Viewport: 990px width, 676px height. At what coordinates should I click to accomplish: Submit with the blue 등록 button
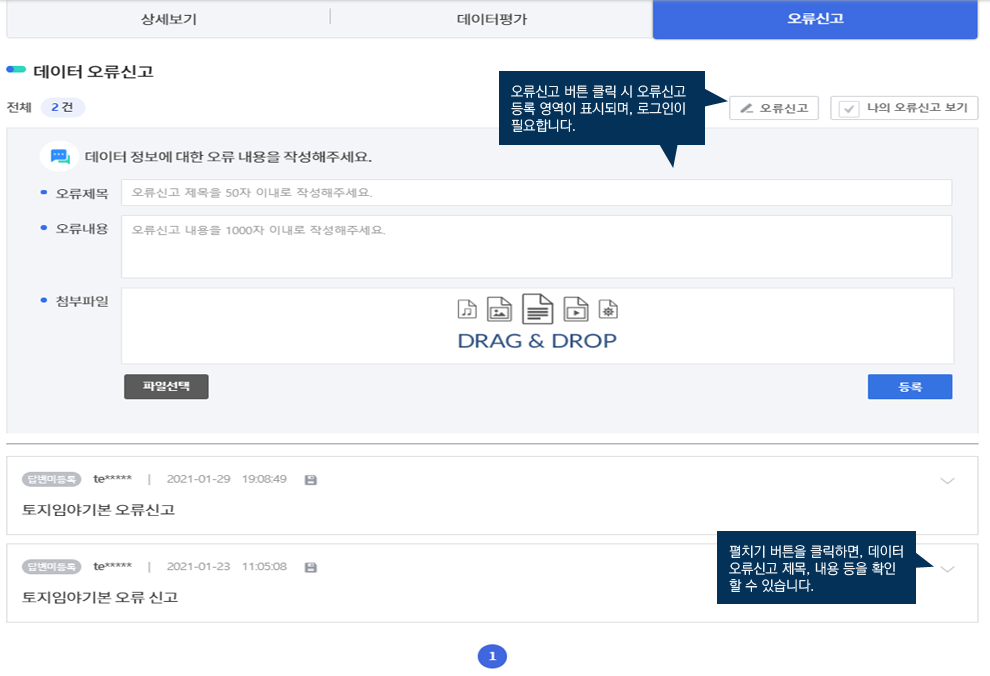click(909, 386)
